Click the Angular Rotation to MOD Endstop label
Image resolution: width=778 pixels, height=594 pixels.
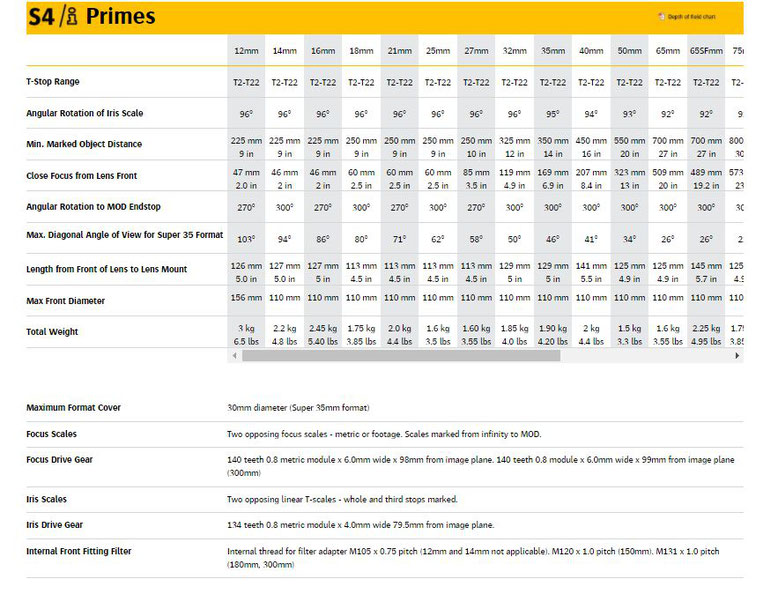(x=93, y=206)
